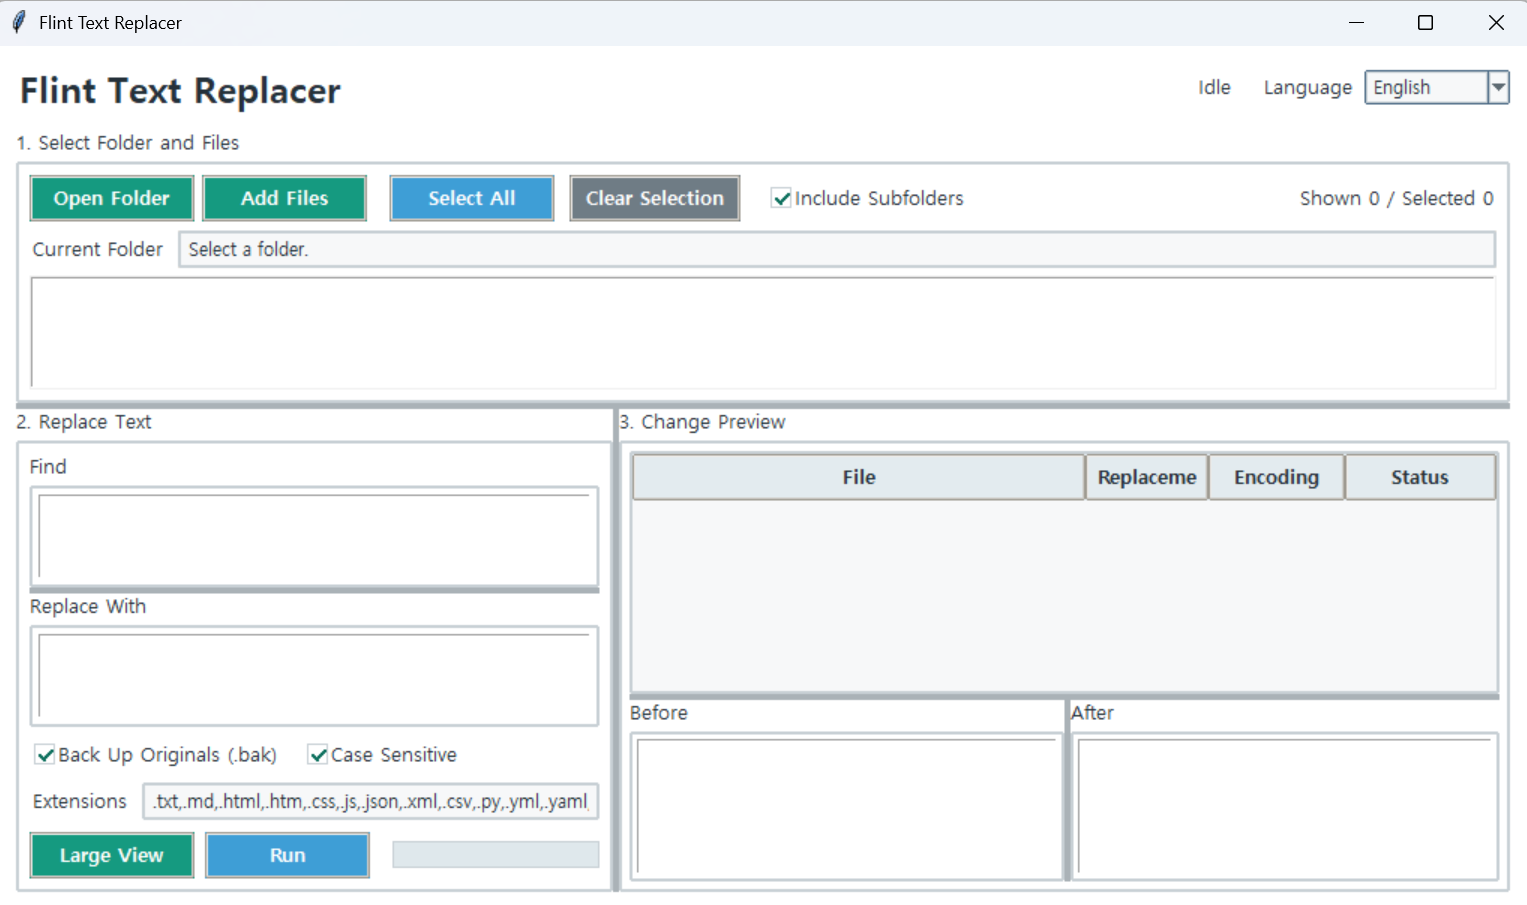1527x905 pixels.
Task: Click inside the Find text box
Action: (x=314, y=536)
